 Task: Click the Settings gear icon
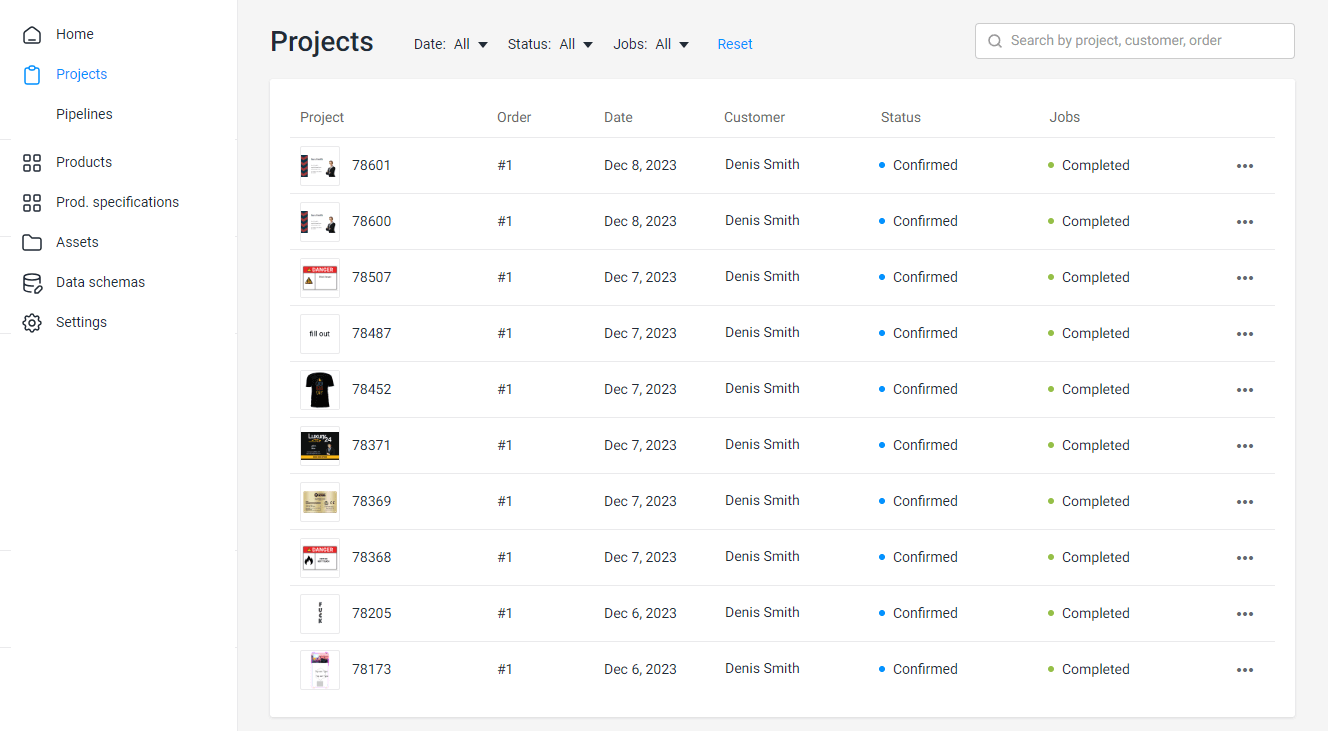(x=32, y=322)
